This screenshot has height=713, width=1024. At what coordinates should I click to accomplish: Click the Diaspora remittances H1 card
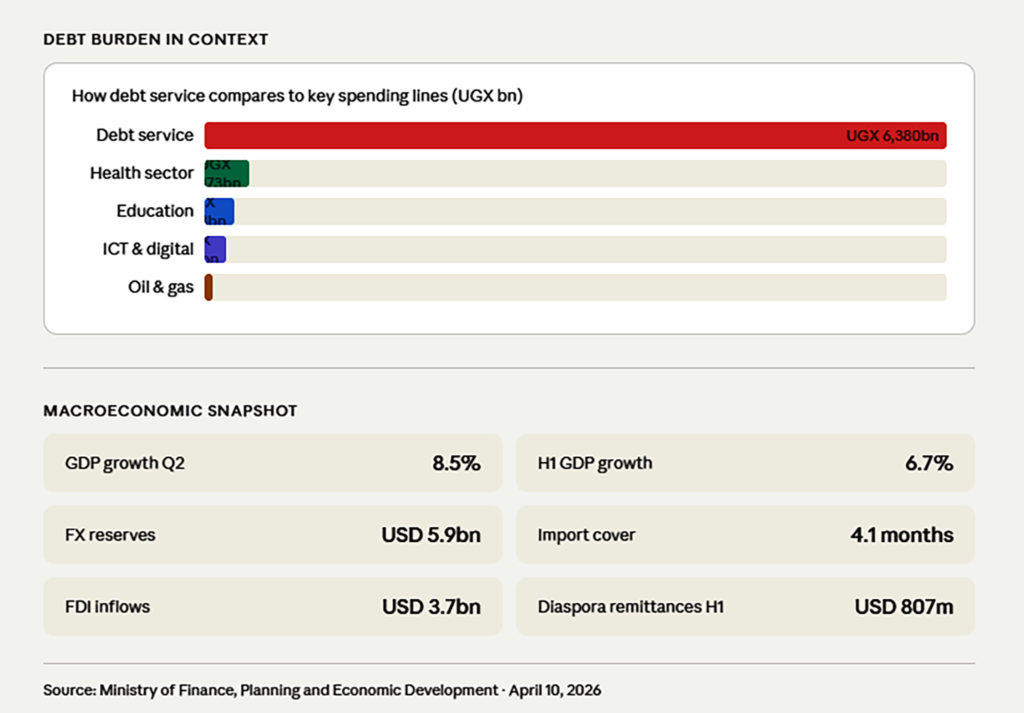click(745, 606)
